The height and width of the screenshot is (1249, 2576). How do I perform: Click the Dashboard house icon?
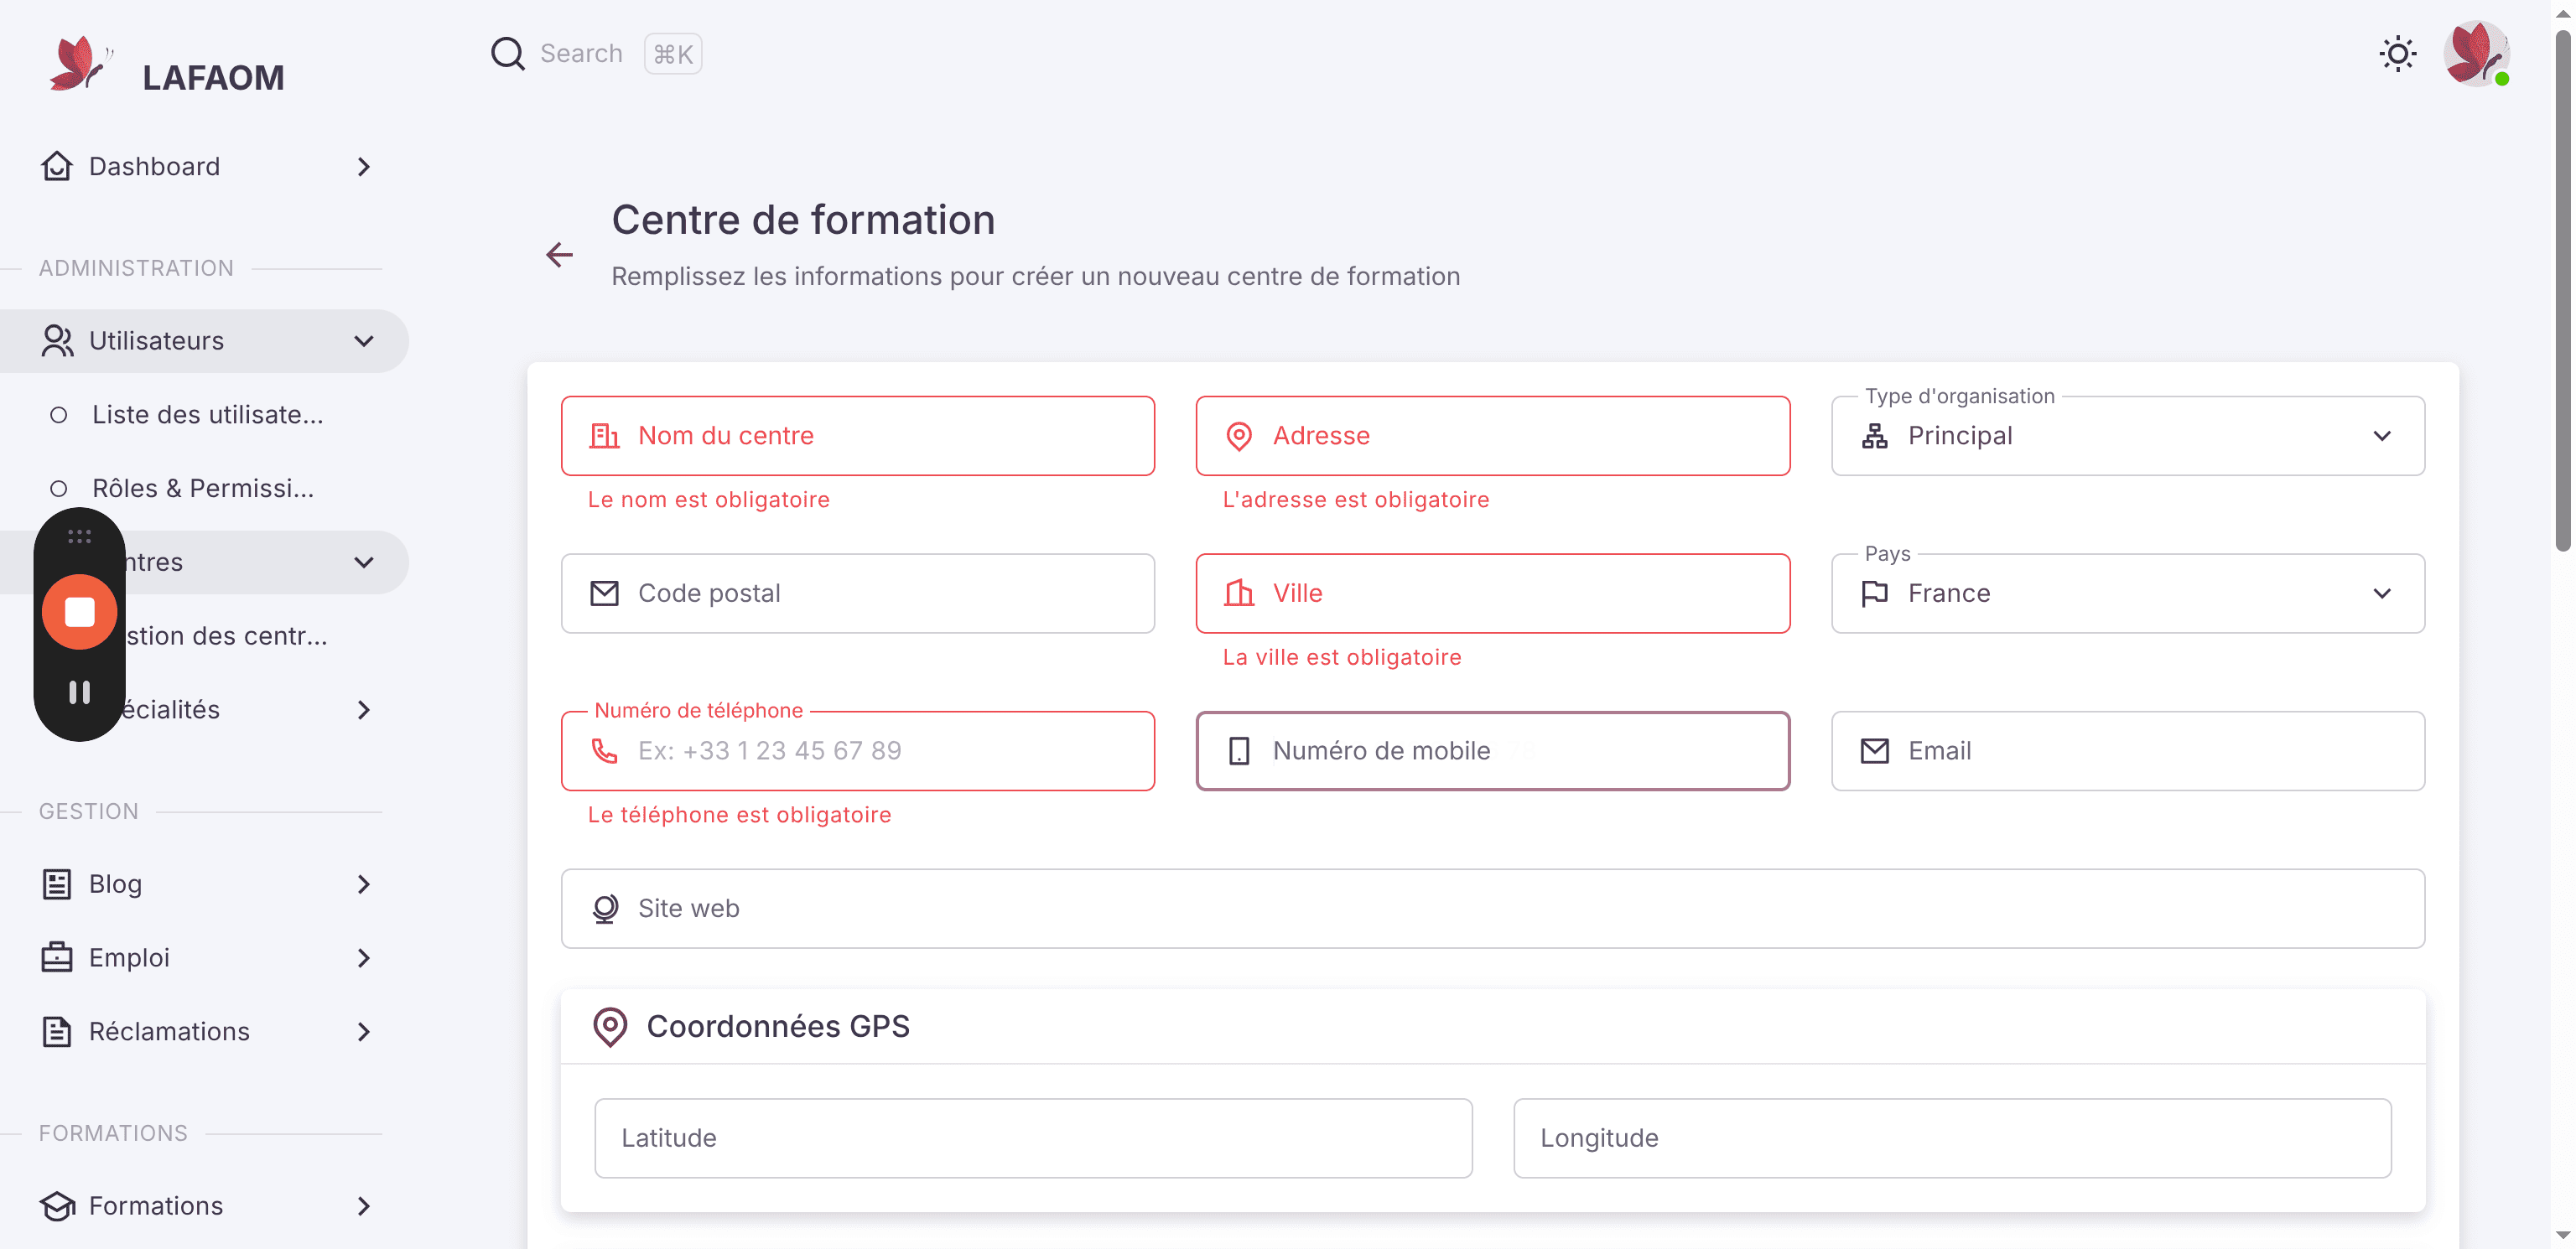click(x=57, y=166)
